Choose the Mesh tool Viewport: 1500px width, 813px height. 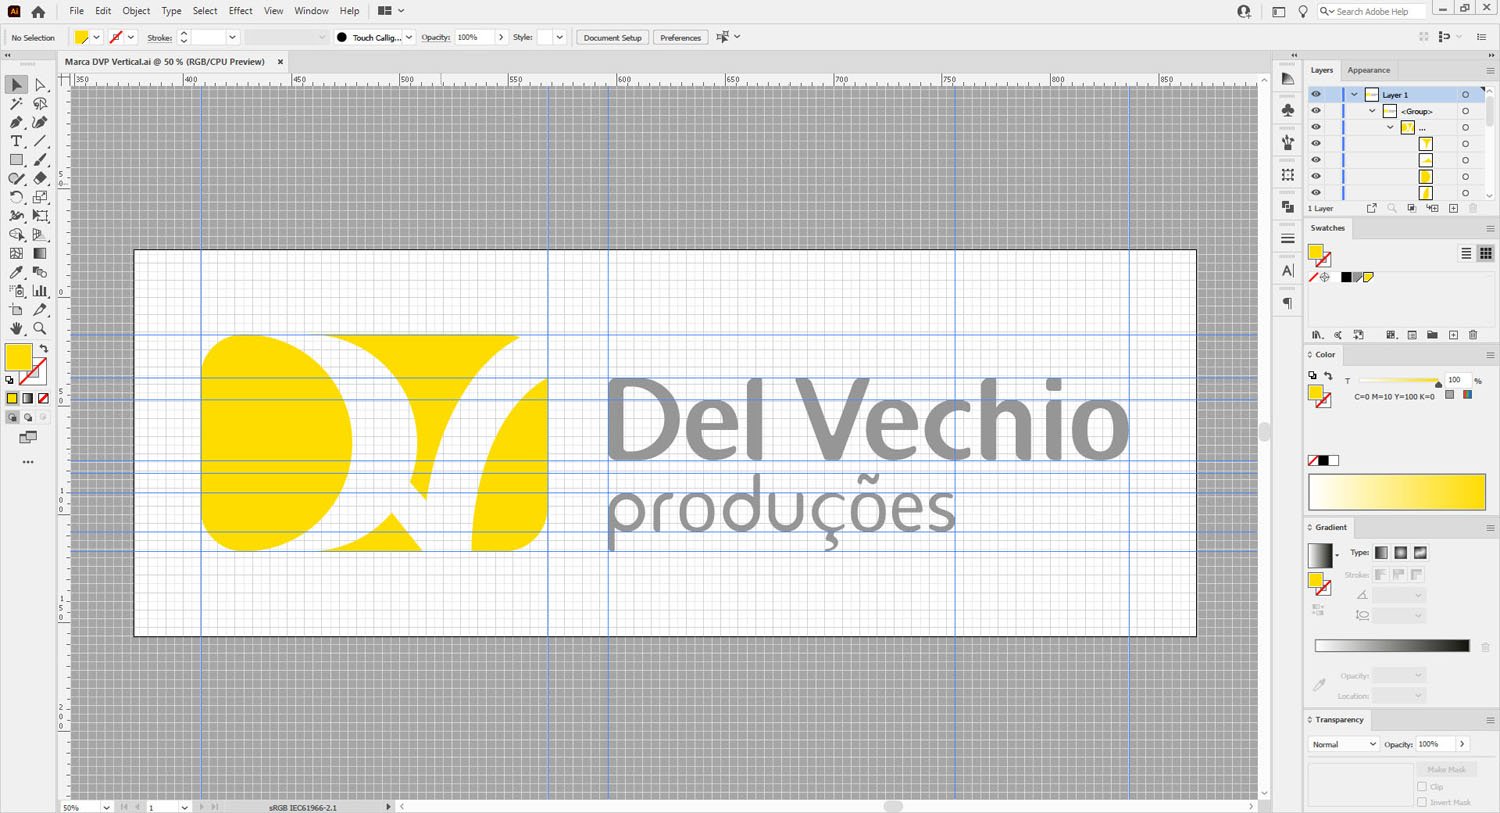pos(16,253)
